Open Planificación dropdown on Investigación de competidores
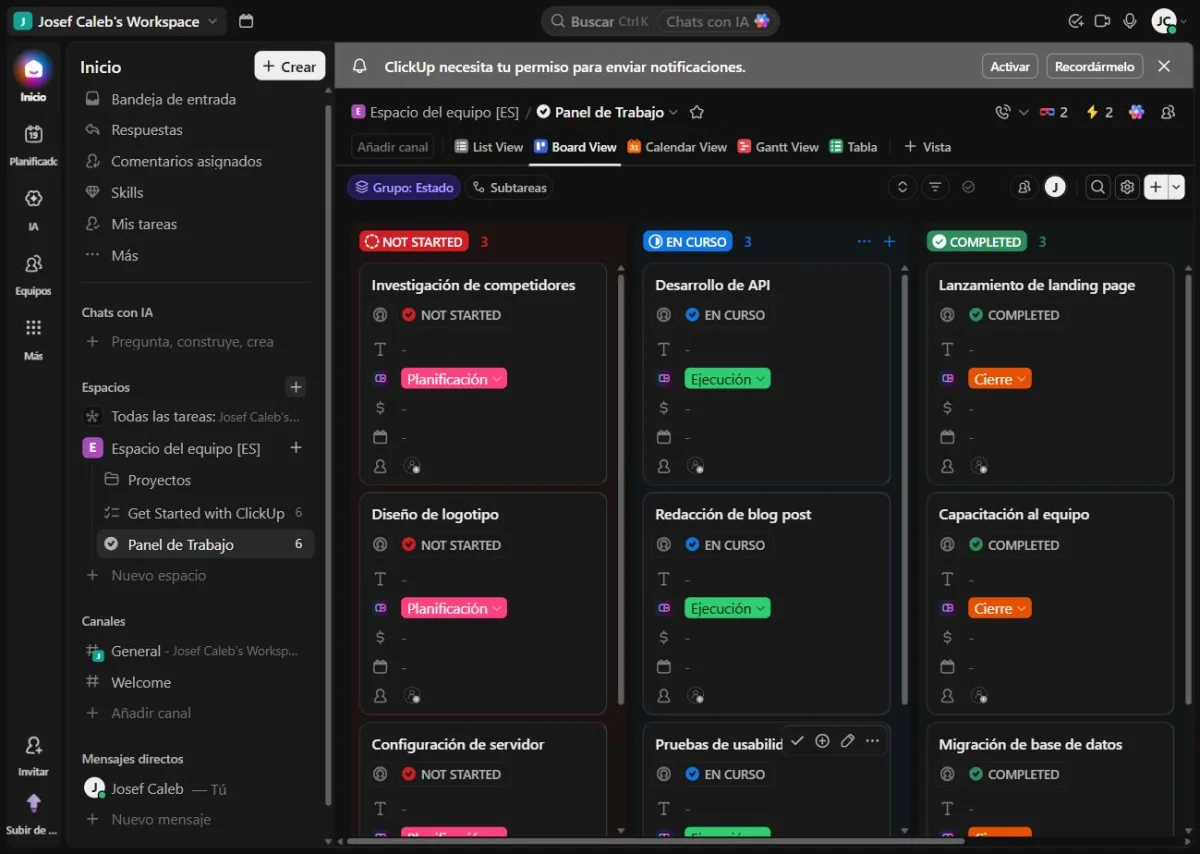 (x=454, y=379)
